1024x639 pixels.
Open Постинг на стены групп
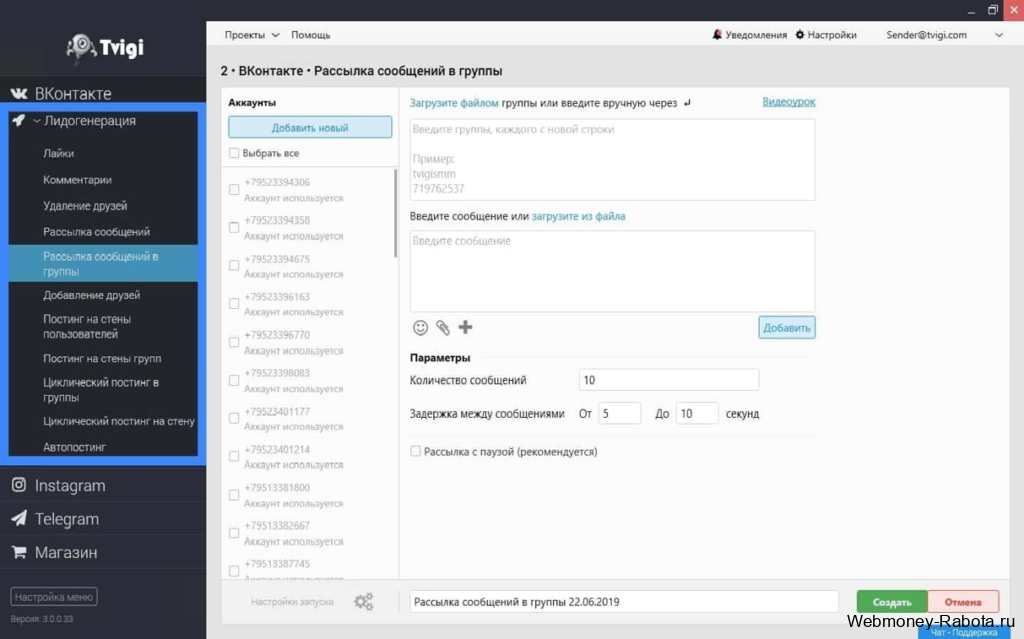[103, 359]
